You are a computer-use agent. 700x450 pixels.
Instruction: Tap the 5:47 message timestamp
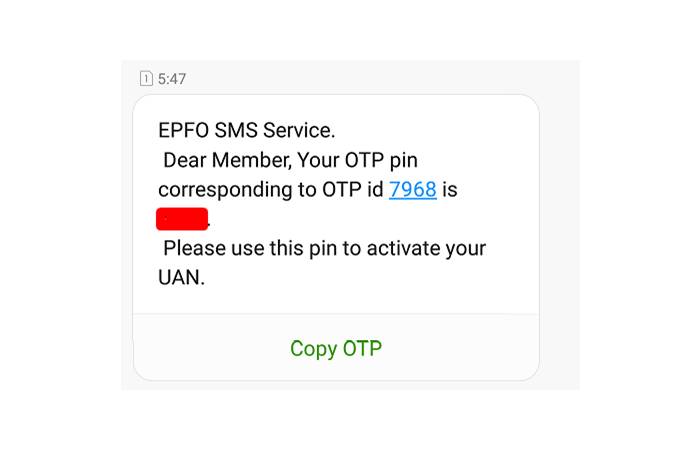(172, 79)
